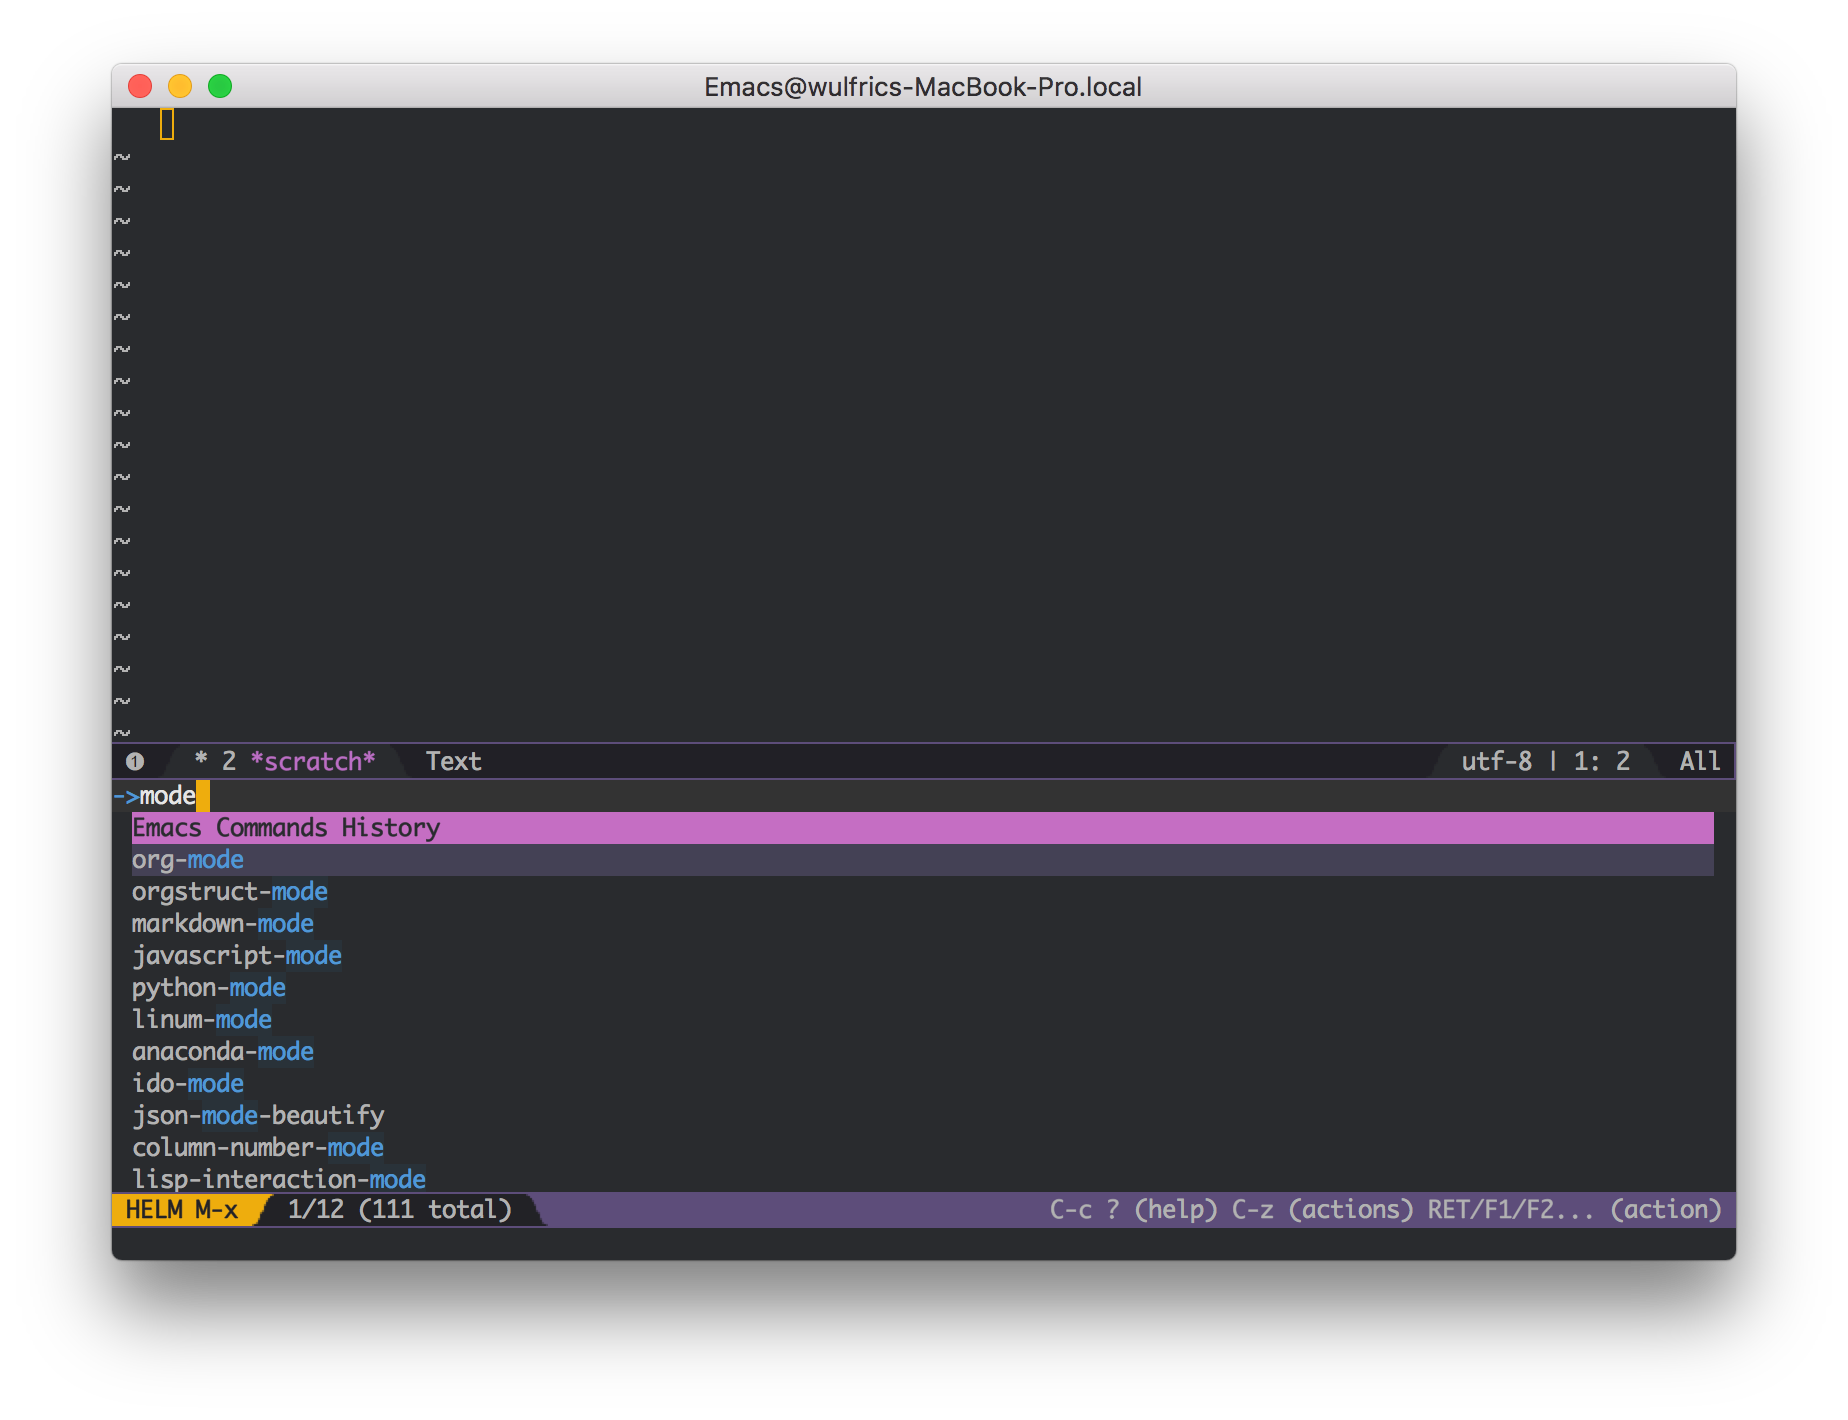1848x1420 pixels.
Task: Click the utf-8 encoding indicator
Action: click(x=1495, y=761)
